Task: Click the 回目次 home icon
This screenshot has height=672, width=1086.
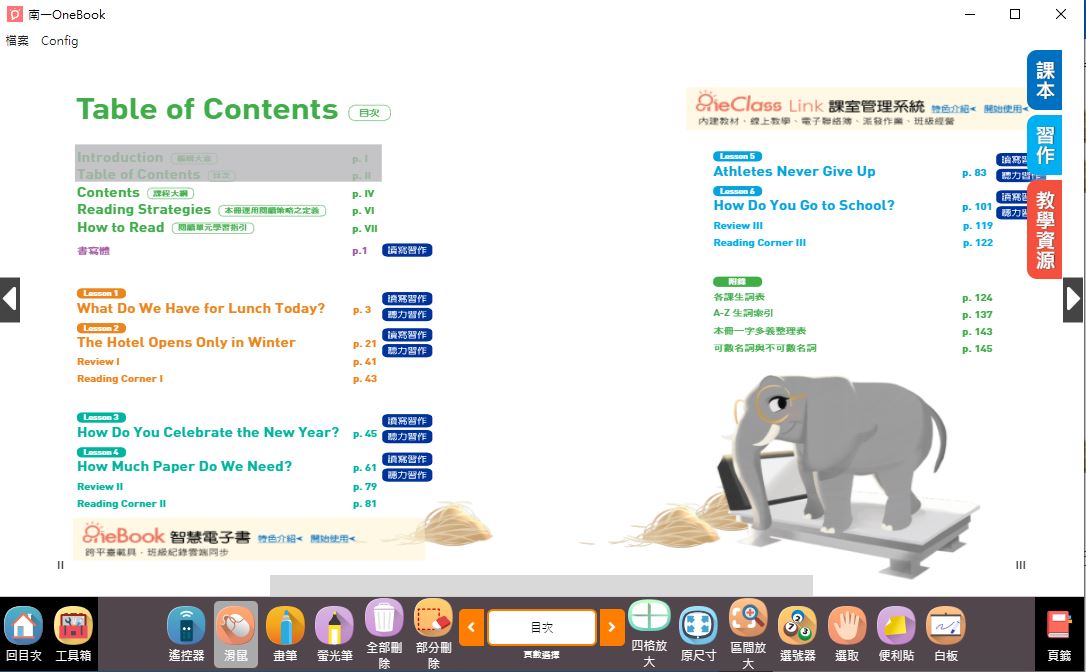Action: pos(24,626)
